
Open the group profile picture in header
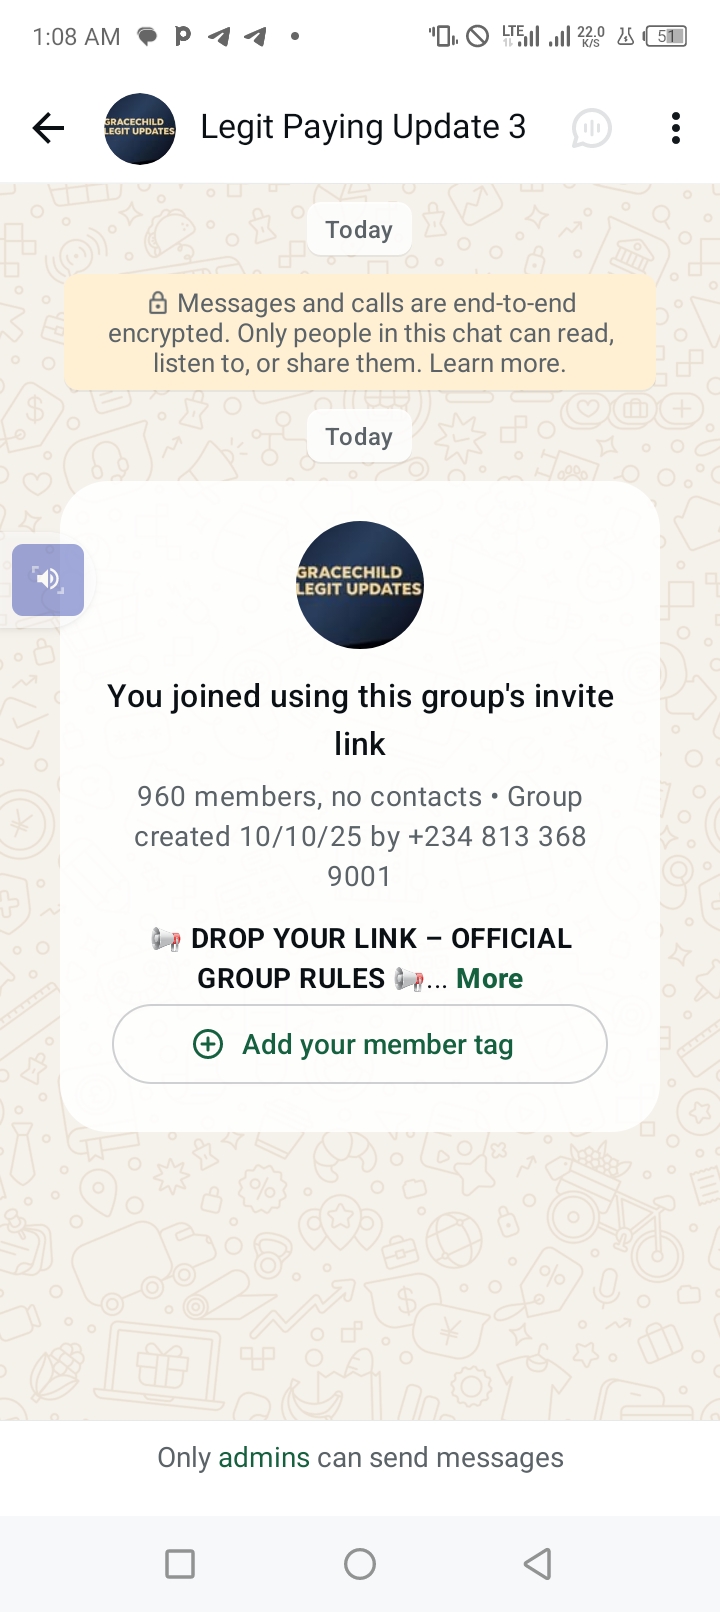[140, 128]
